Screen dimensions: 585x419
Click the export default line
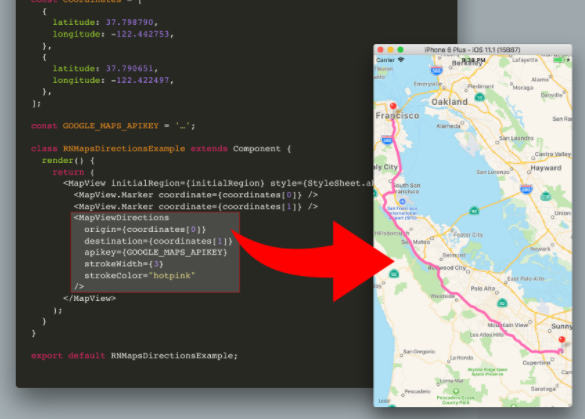click(x=134, y=356)
